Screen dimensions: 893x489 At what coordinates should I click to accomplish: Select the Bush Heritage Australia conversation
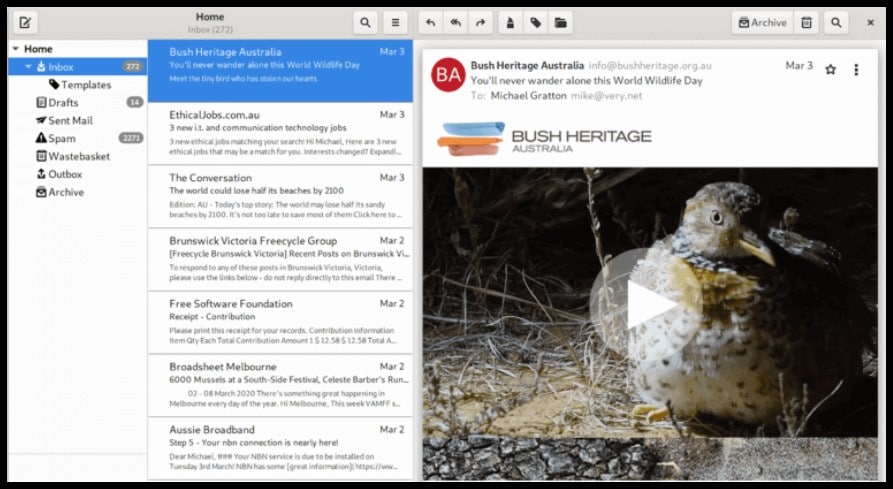click(x=280, y=71)
